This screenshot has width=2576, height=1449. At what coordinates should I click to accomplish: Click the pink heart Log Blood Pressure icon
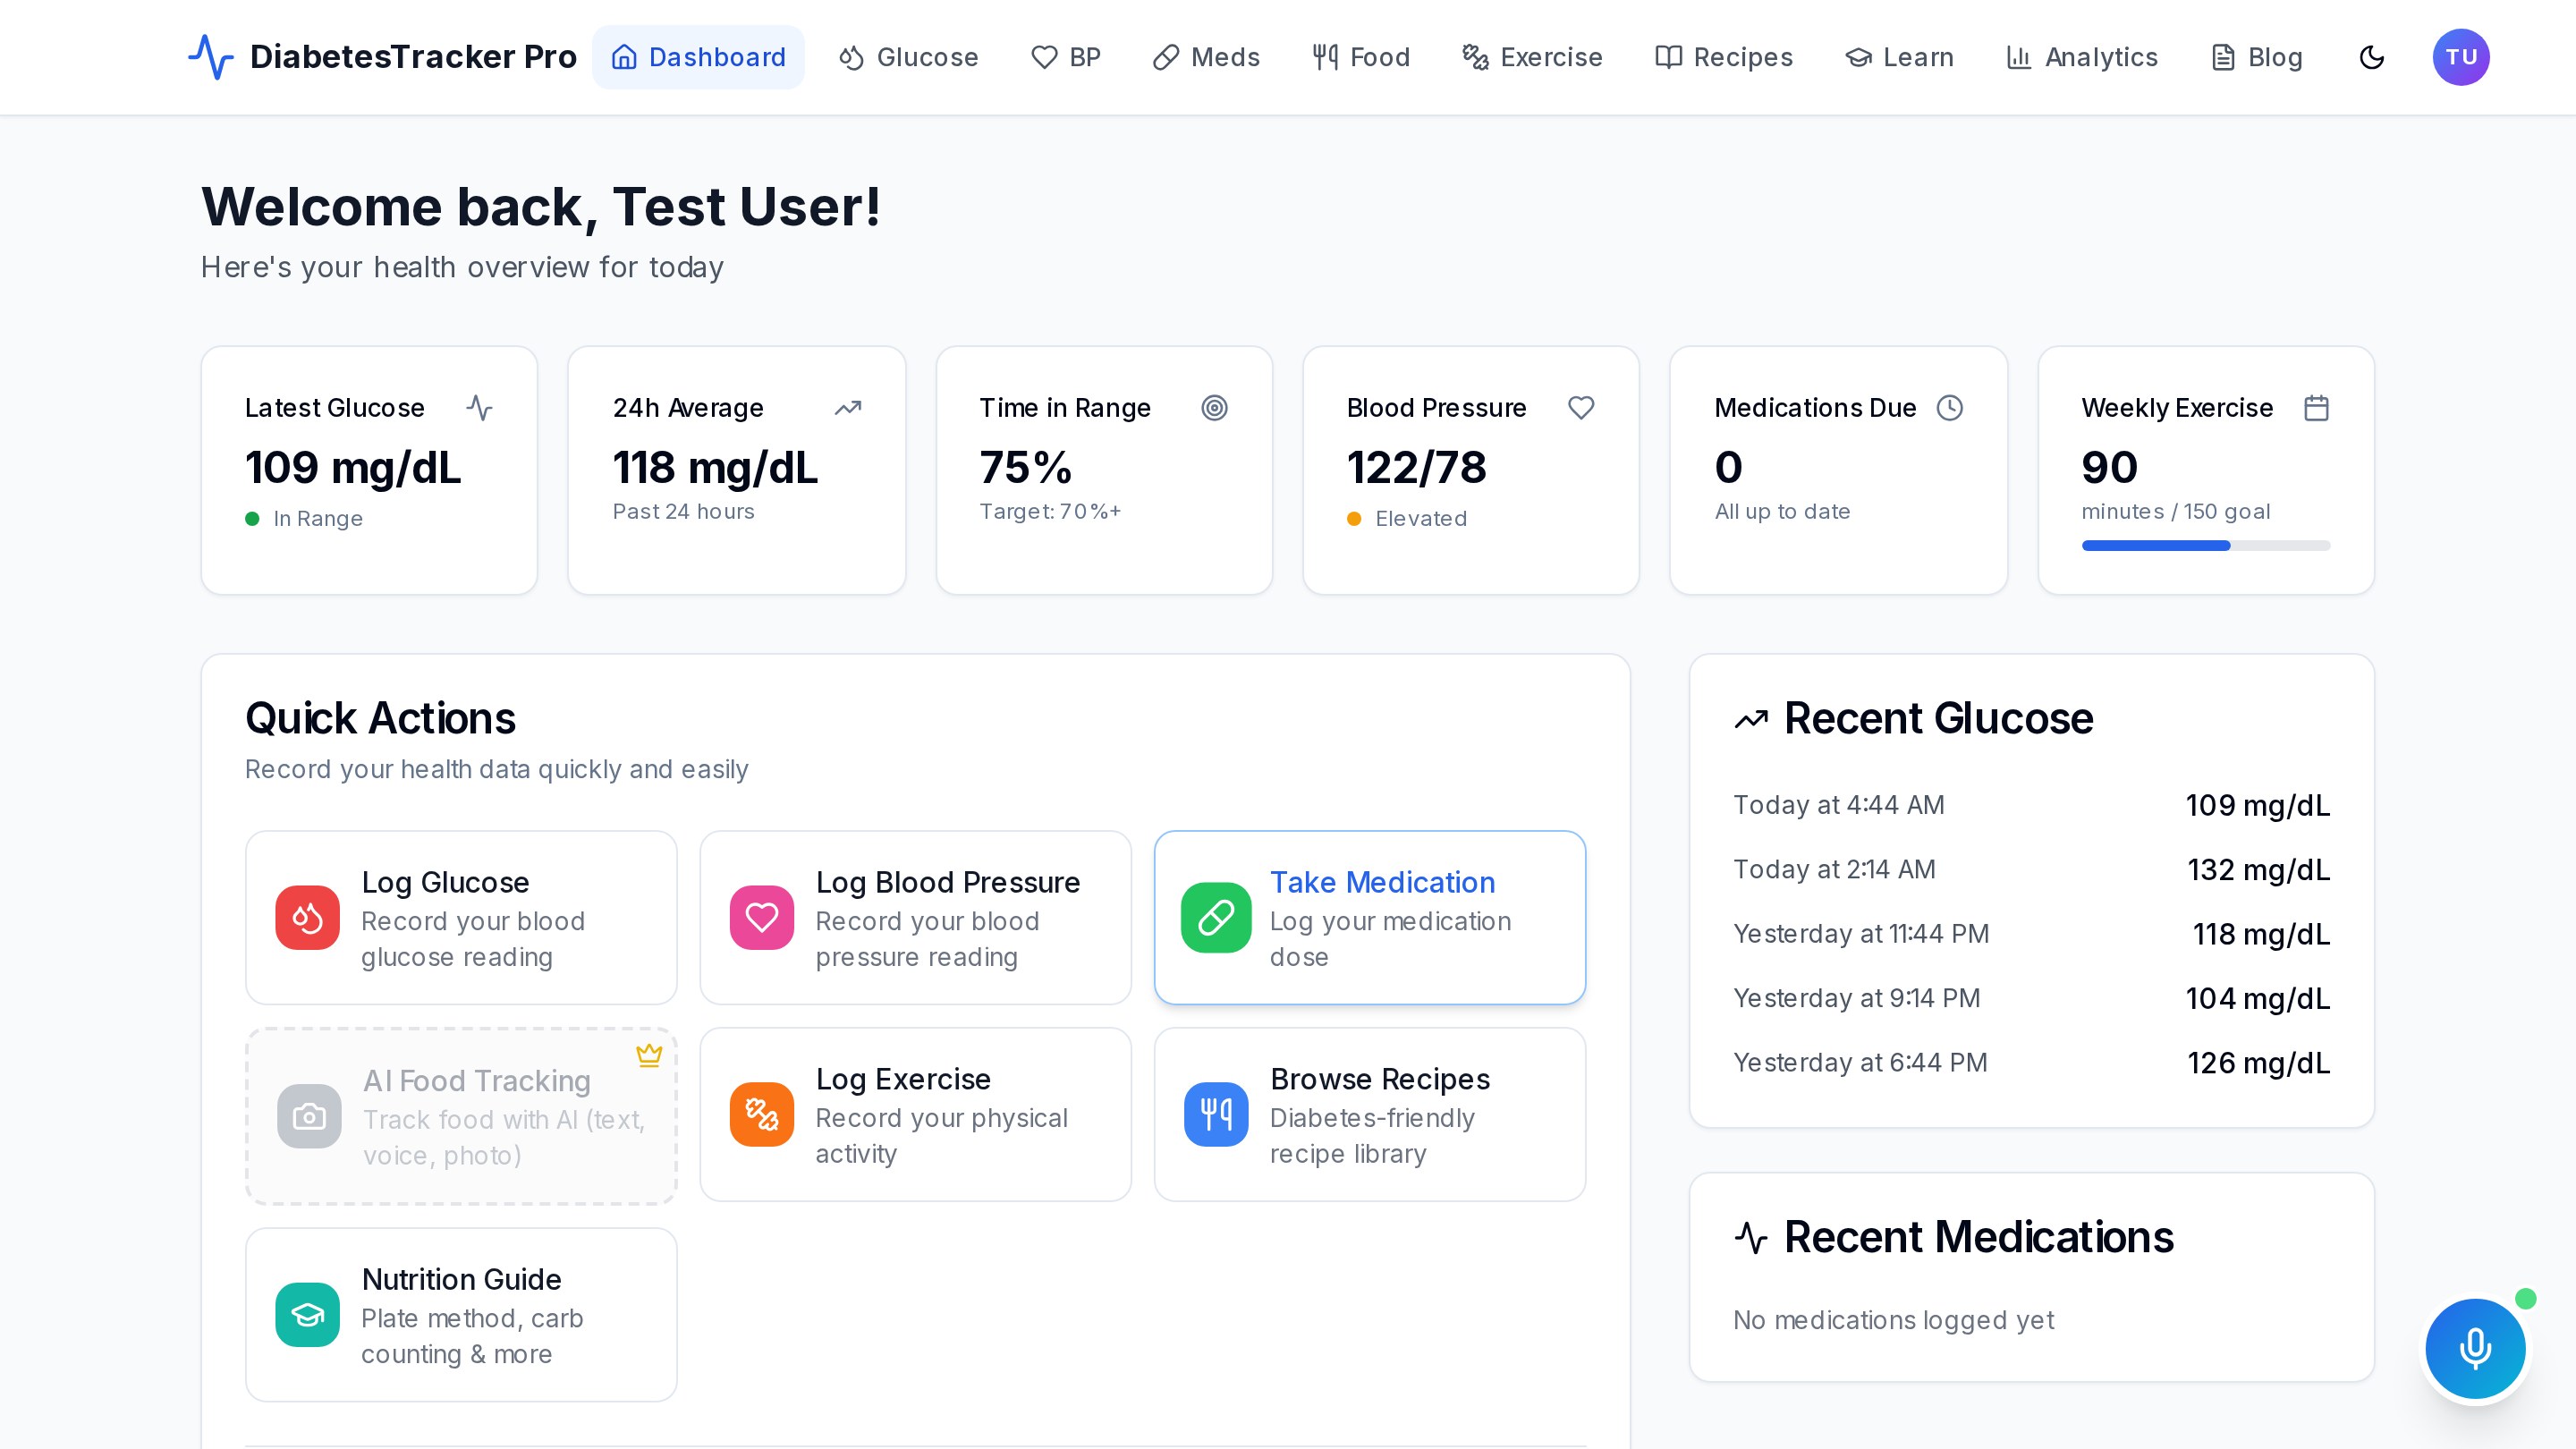[x=761, y=917]
